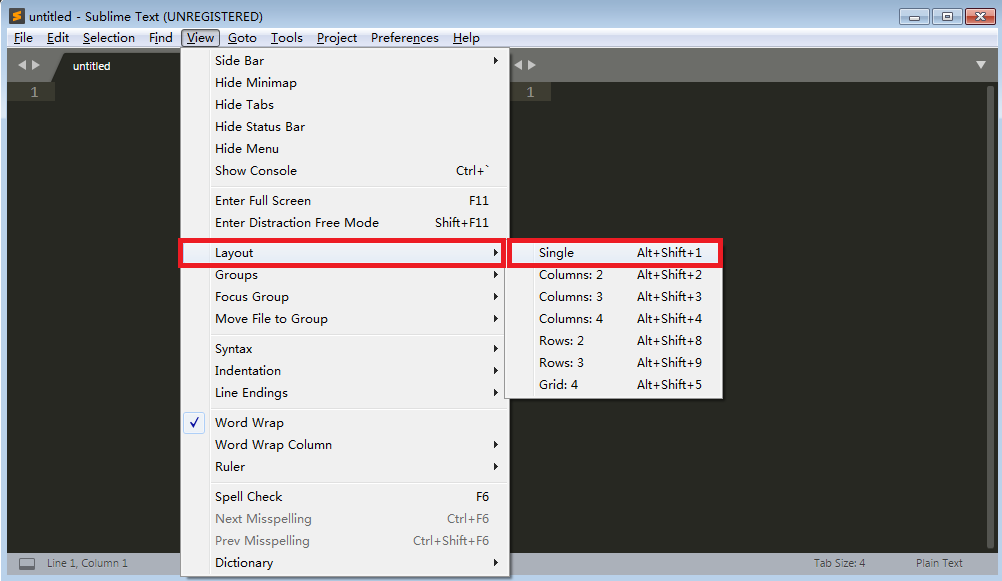Expand the Indentation submenu
1002x581 pixels.
click(x=346, y=371)
